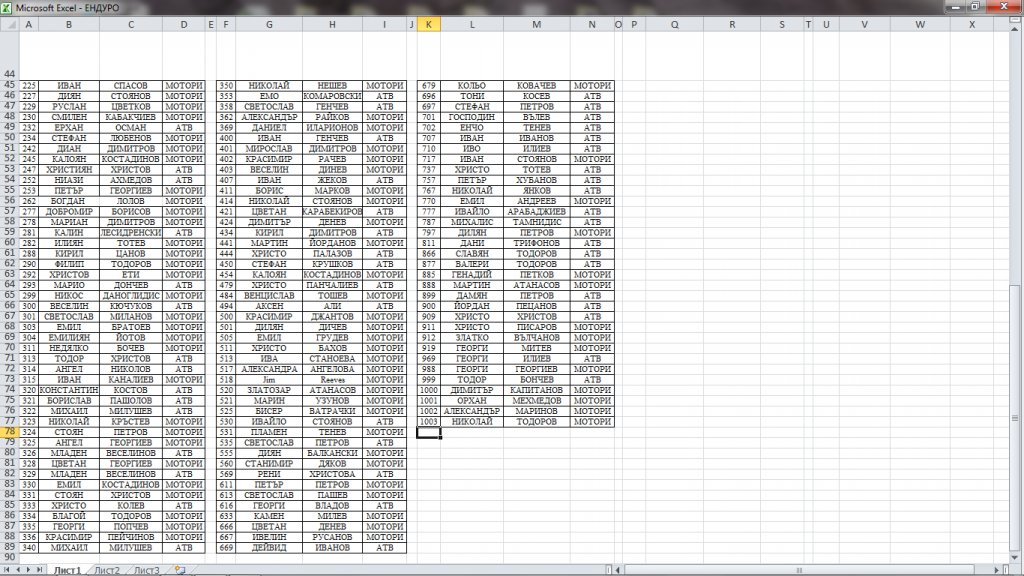
Task: Select row 60 header
Action: pos(9,242)
